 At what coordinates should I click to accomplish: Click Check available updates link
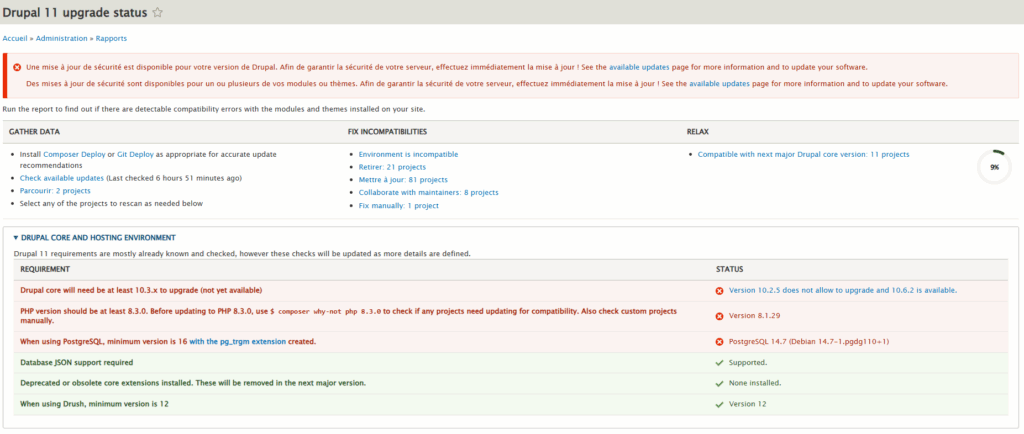point(62,178)
